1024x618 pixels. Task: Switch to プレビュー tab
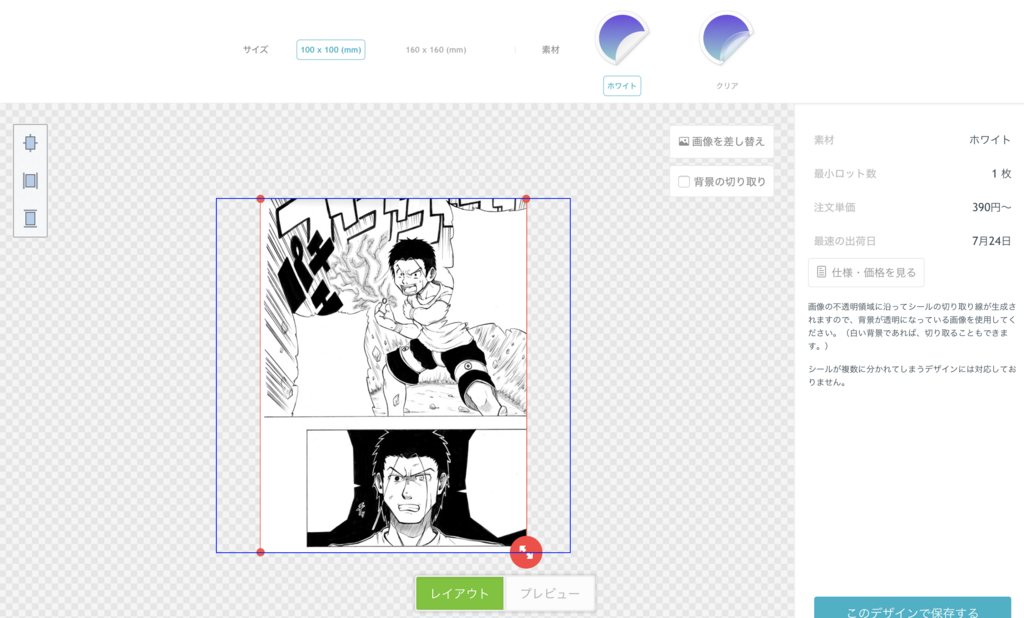click(x=549, y=593)
